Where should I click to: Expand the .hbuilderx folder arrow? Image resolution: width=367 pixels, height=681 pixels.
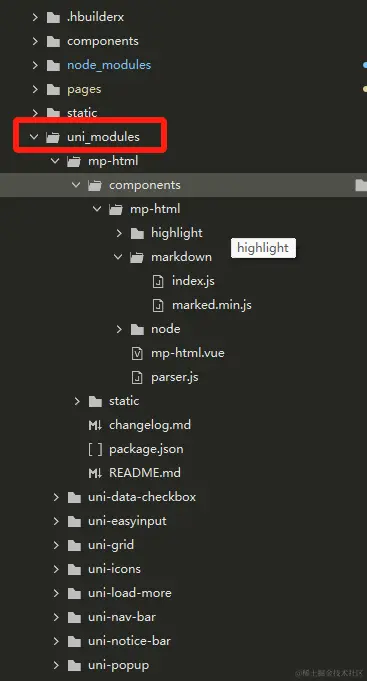pyautogui.click(x=35, y=17)
